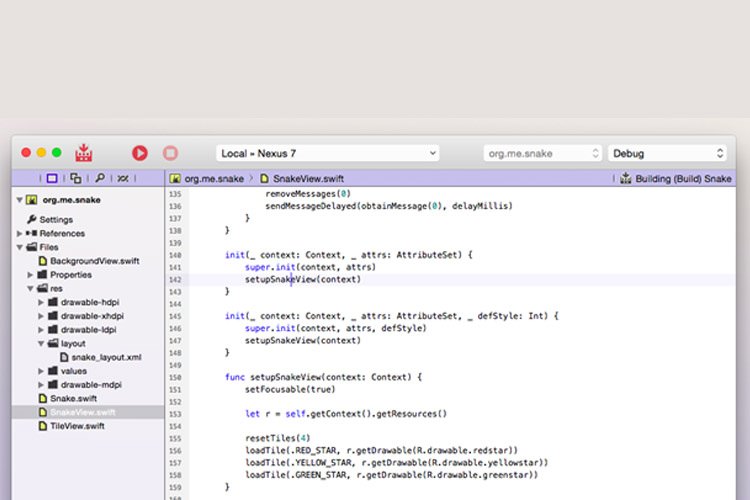Screen dimensions: 750x500
Task: Click line number 142 in the gutter
Action: click(175, 280)
